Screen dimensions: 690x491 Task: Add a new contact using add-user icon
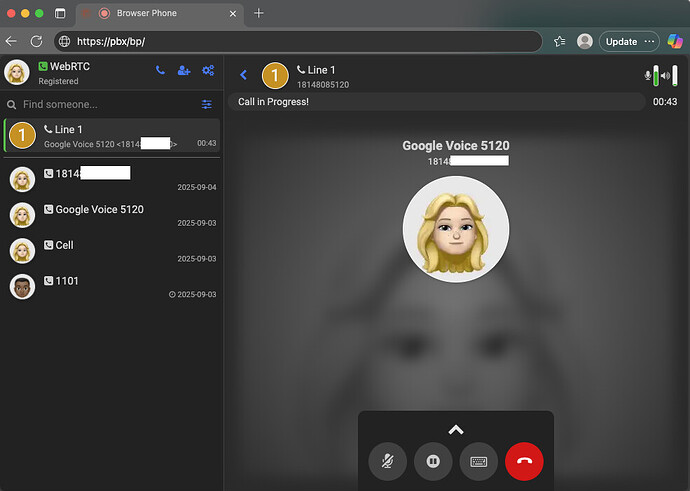pos(184,71)
